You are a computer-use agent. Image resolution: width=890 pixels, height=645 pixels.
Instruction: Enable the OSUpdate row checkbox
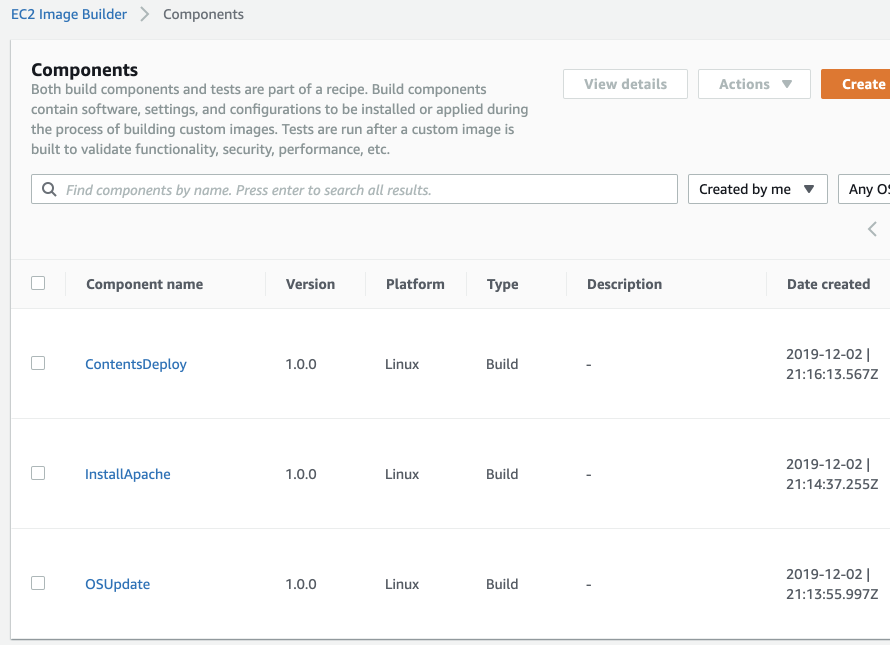pyautogui.click(x=37, y=583)
